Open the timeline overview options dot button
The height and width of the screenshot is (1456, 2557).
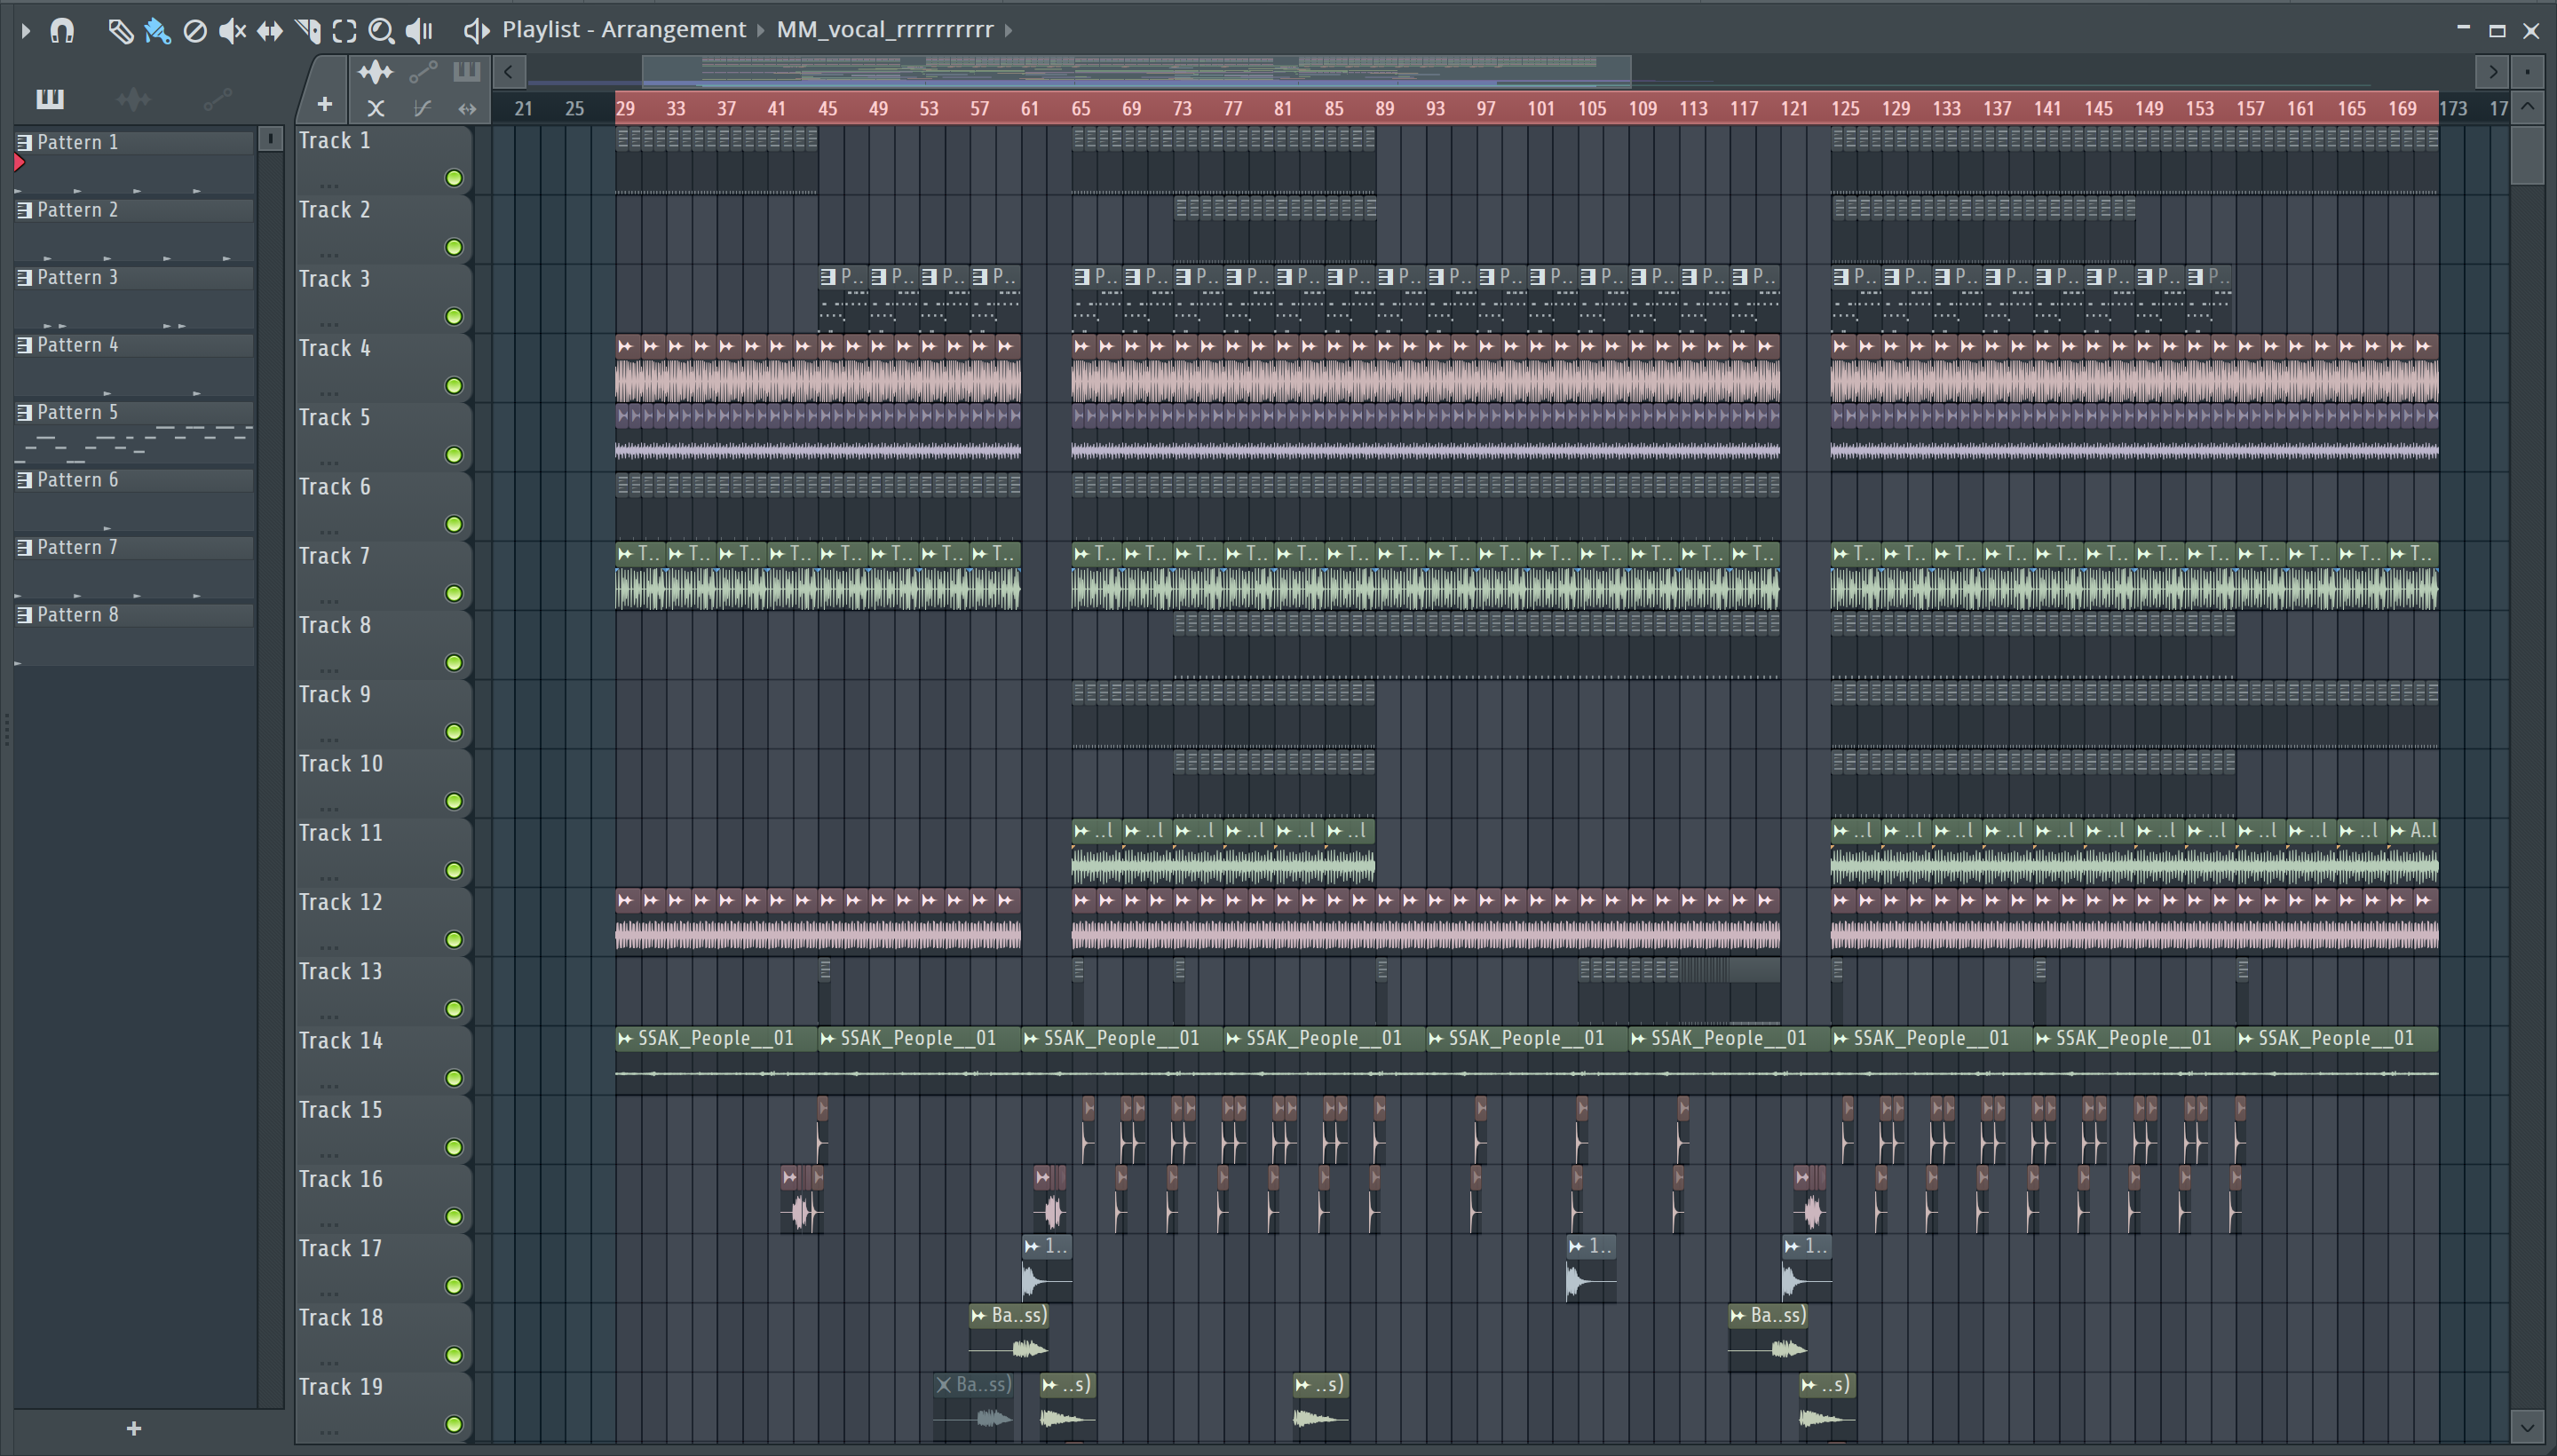click(2526, 72)
